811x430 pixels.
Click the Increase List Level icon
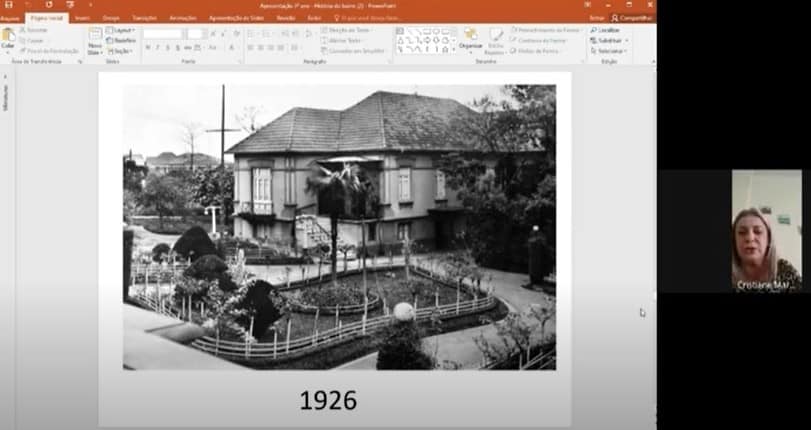(294, 34)
